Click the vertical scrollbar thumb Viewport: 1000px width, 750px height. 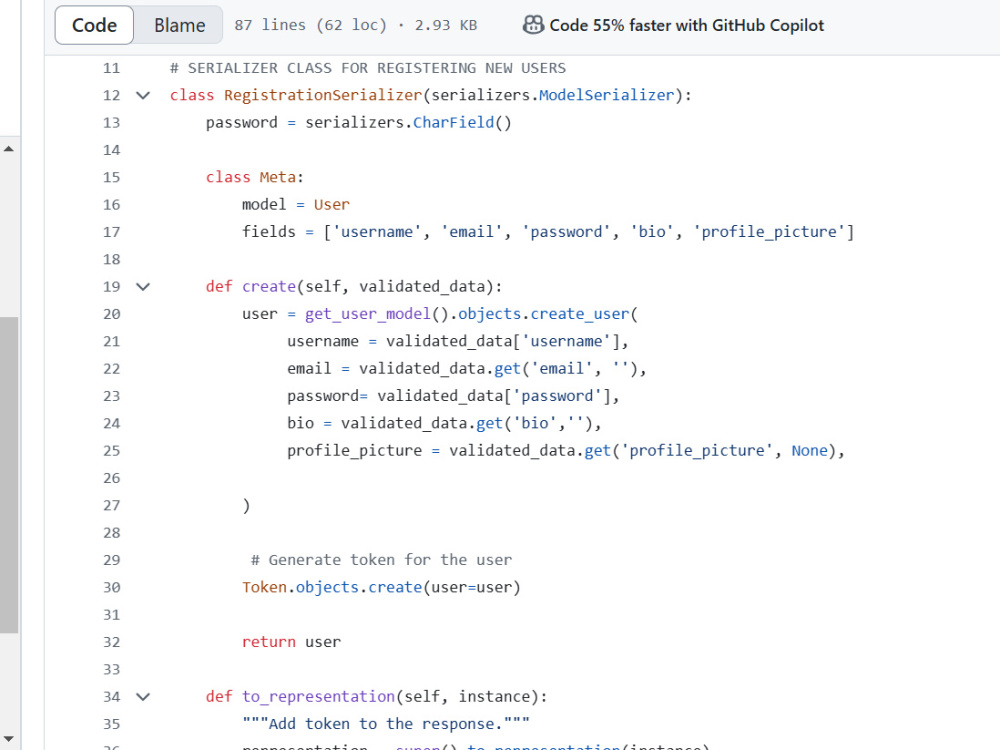(x=9, y=474)
